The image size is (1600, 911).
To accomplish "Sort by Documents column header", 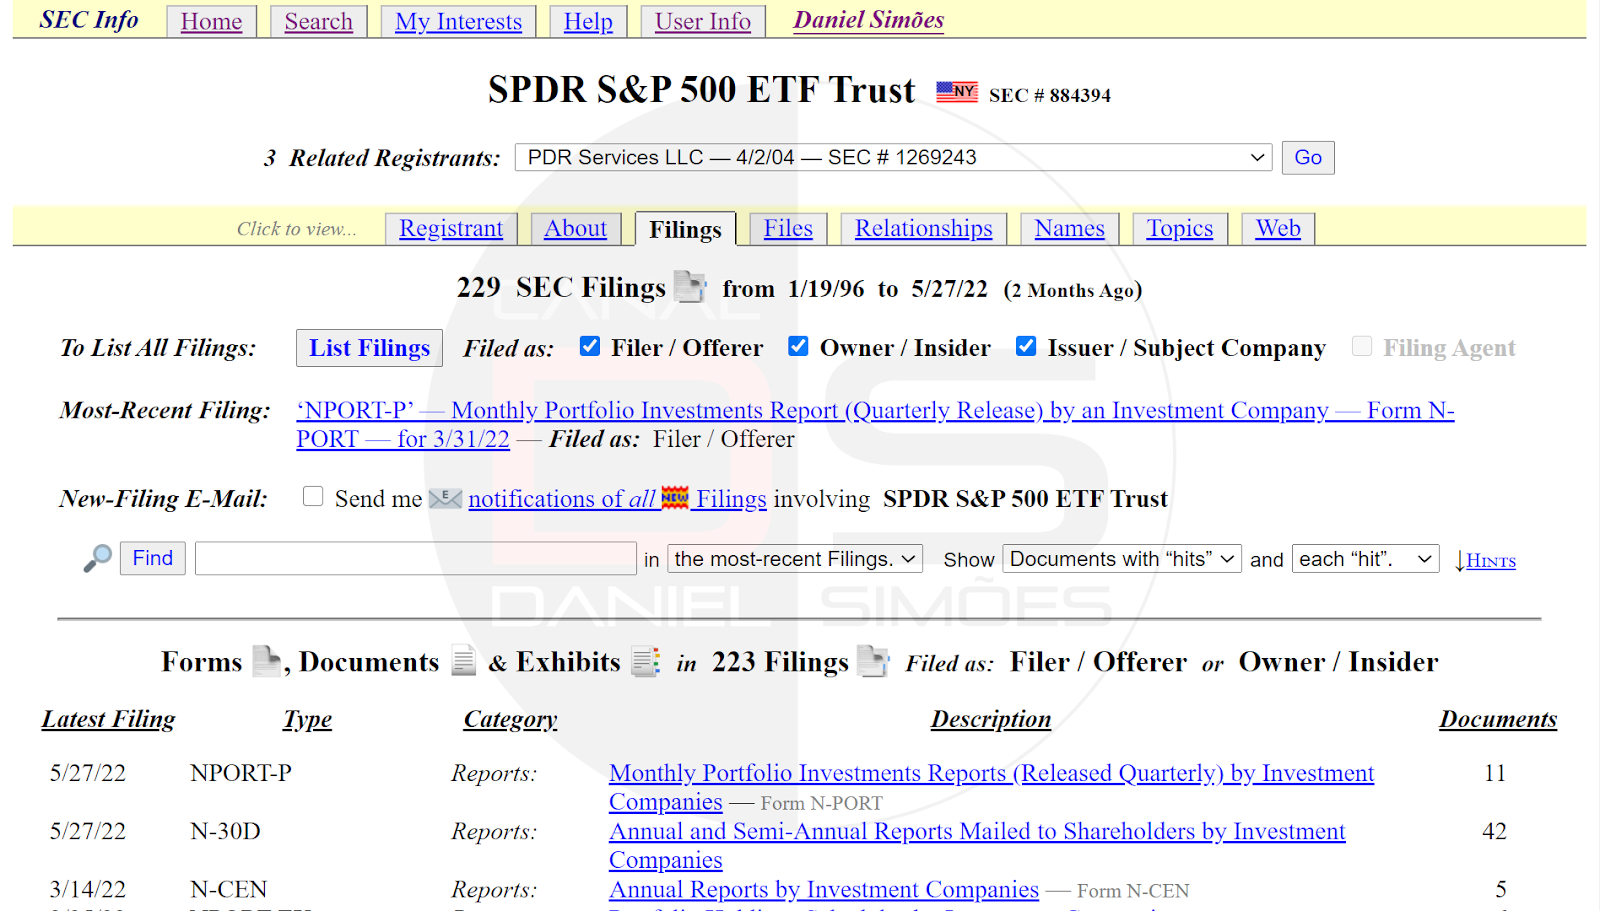I will [1498, 719].
